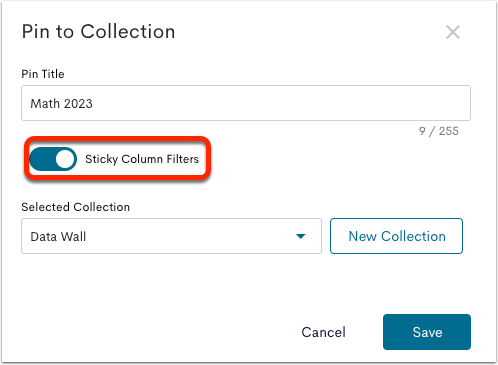This screenshot has height=365, width=498.
Task: Click the Pin to Collection heading
Action: point(98,32)
